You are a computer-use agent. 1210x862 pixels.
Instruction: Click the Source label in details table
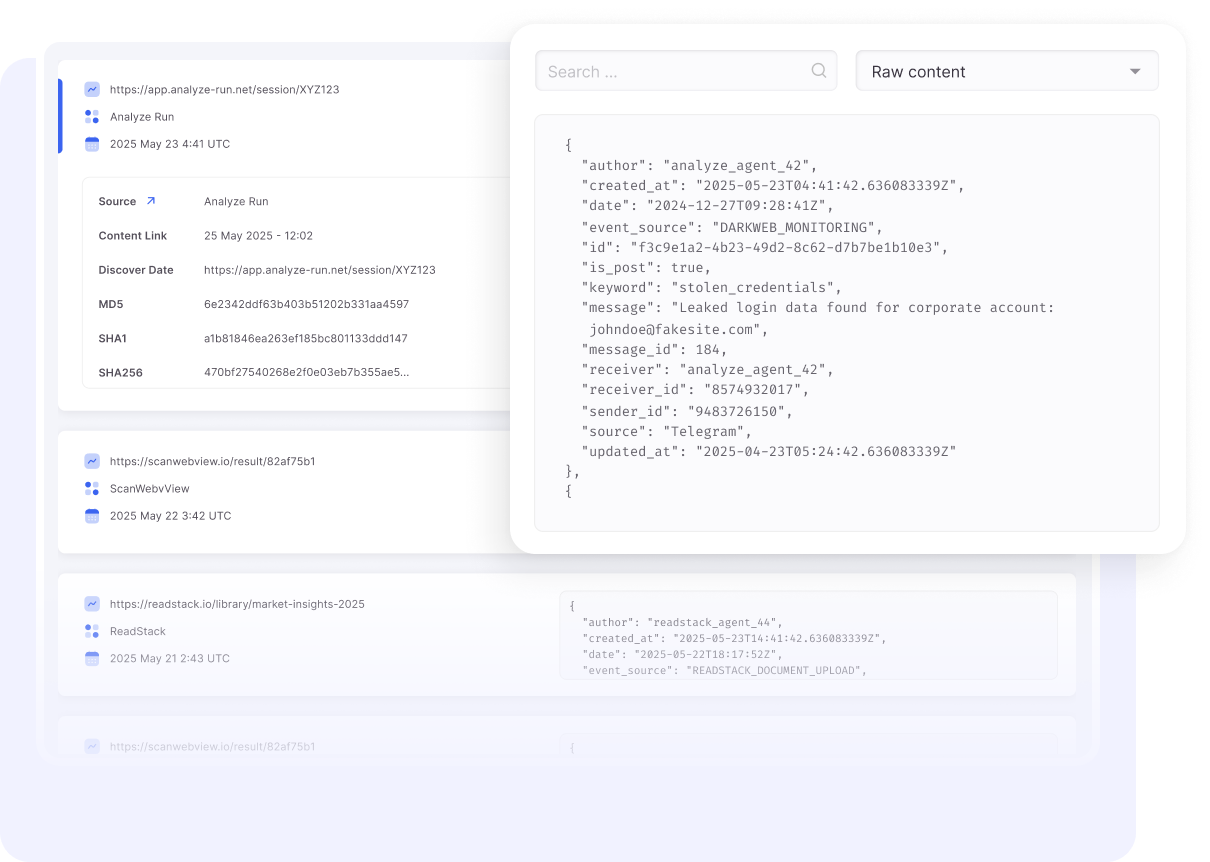click(117, 202)
